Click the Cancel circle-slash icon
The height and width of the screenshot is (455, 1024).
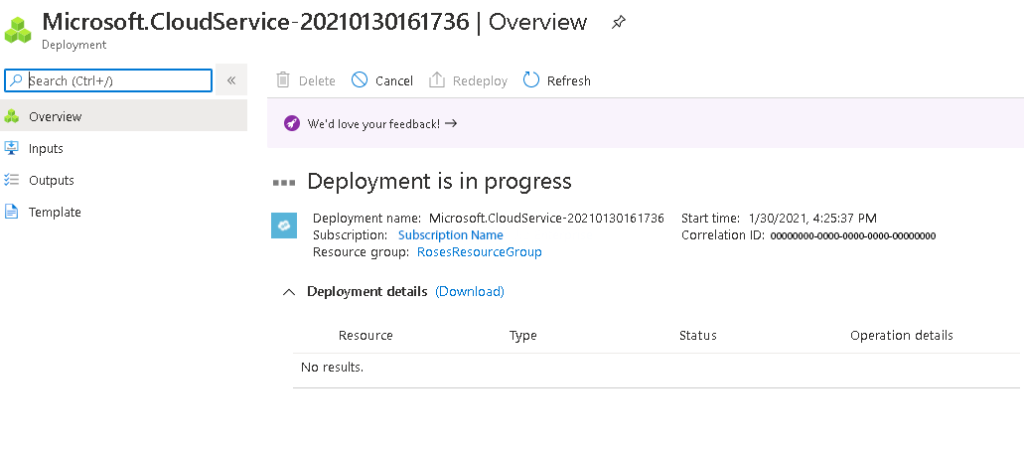coord(359,80)
